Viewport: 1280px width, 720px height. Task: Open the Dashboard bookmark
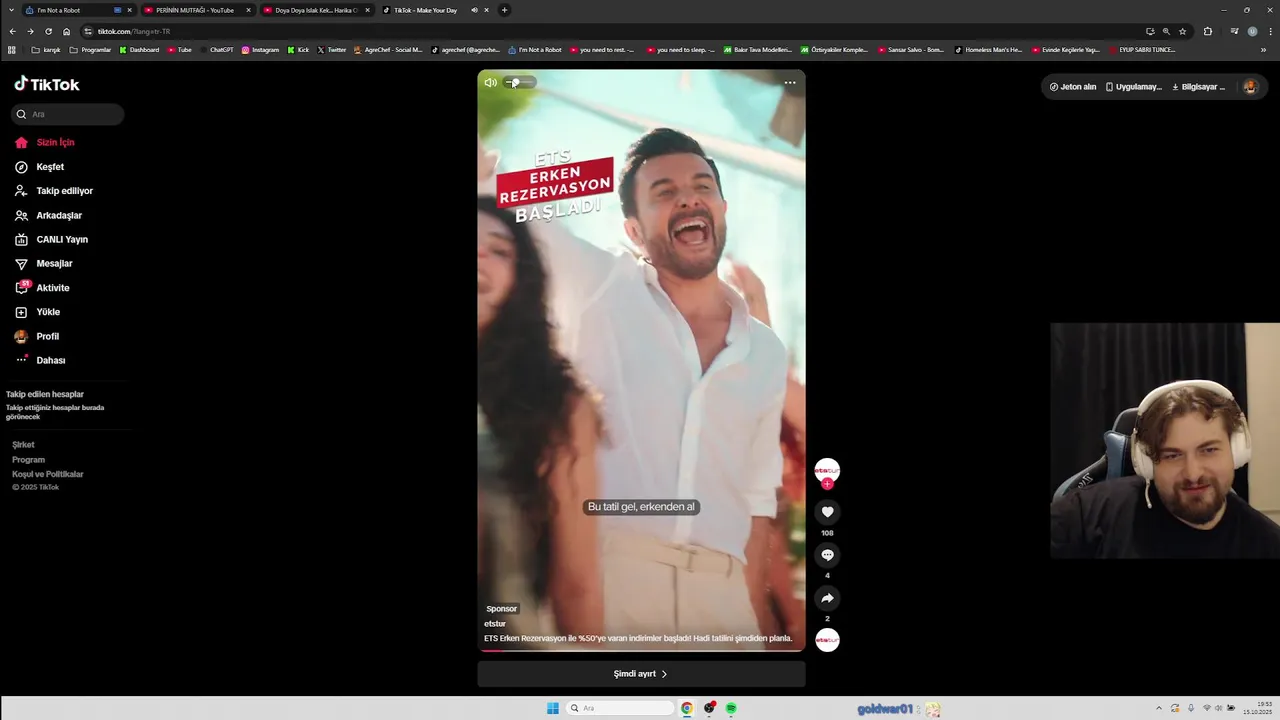click(139, 50)
